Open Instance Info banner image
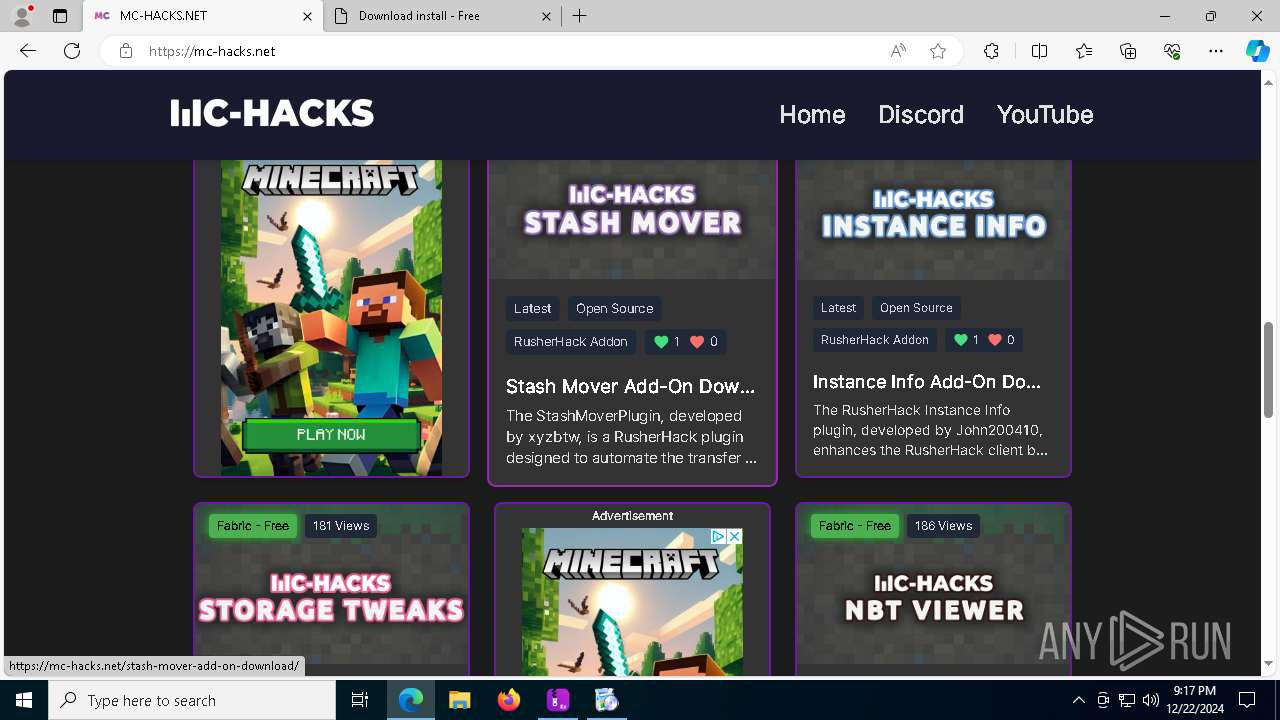 (x=933, y=219)
